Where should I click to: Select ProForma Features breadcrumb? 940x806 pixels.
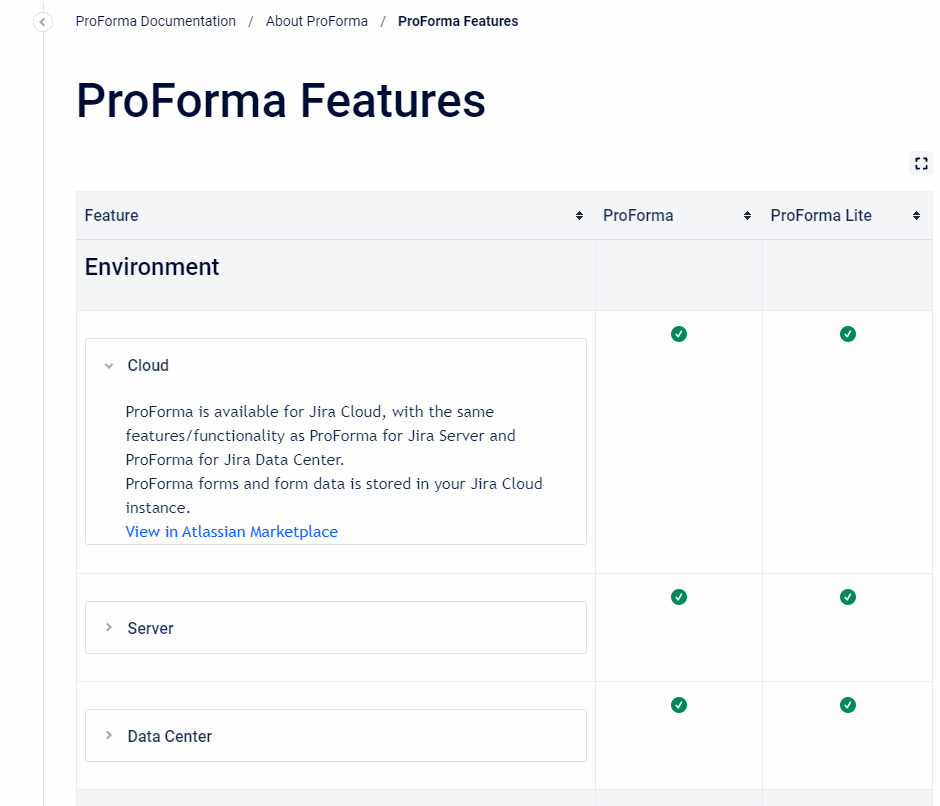pos(458,21)
